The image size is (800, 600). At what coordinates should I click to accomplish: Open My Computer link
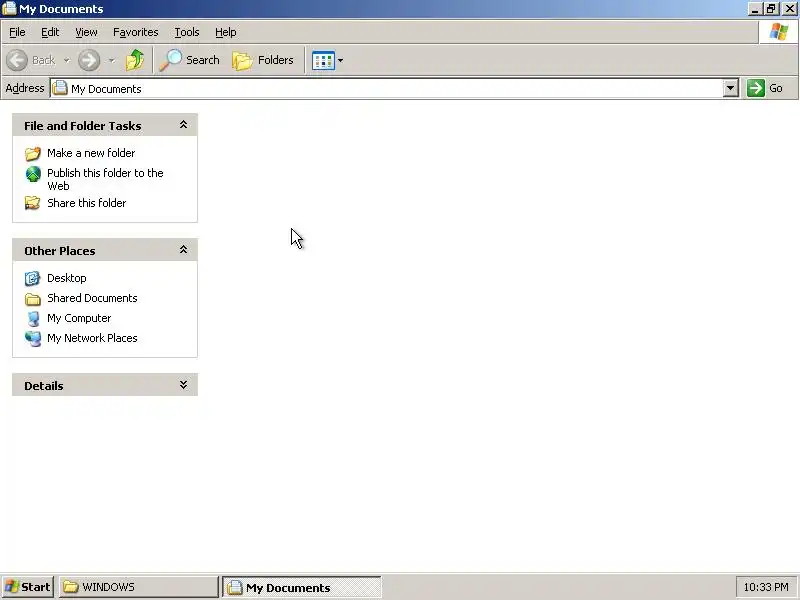point(79,318)
